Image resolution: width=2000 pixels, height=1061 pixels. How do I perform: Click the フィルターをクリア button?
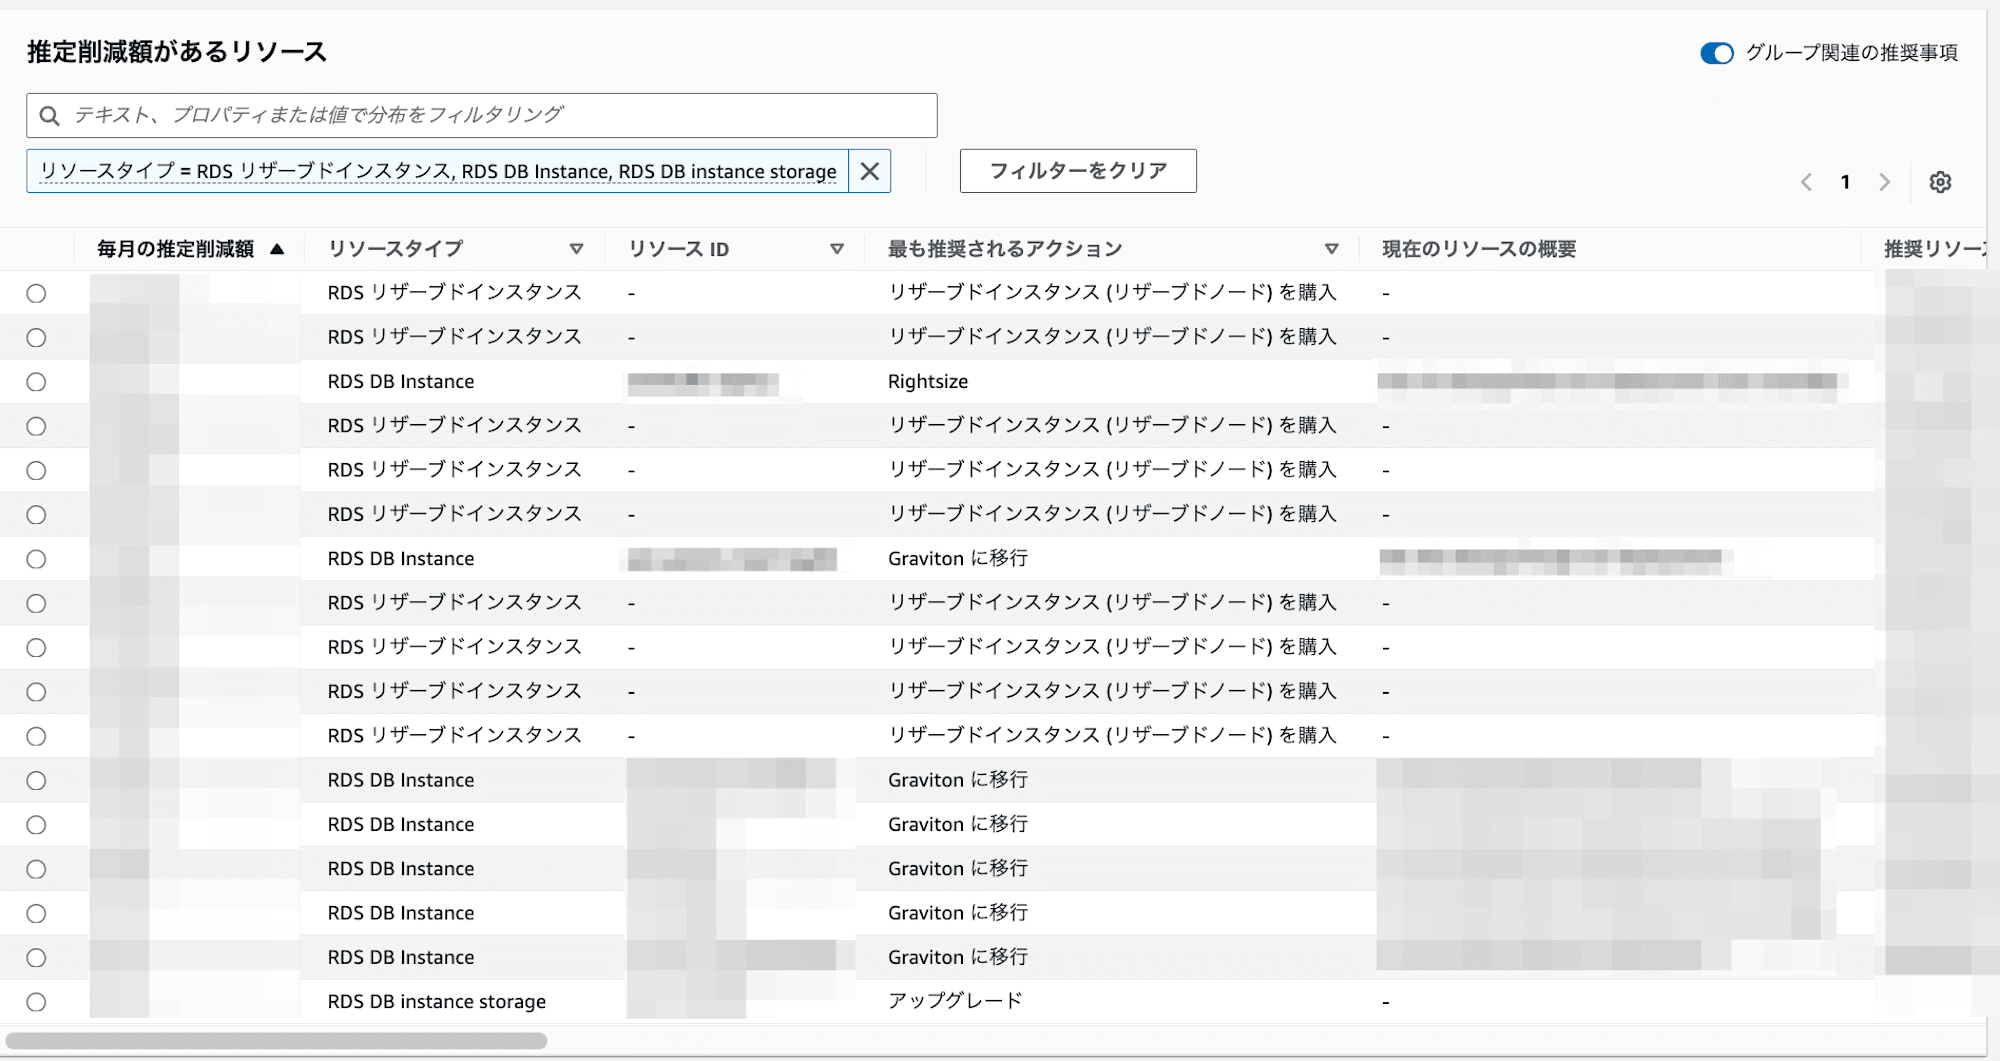(1078, 171)
